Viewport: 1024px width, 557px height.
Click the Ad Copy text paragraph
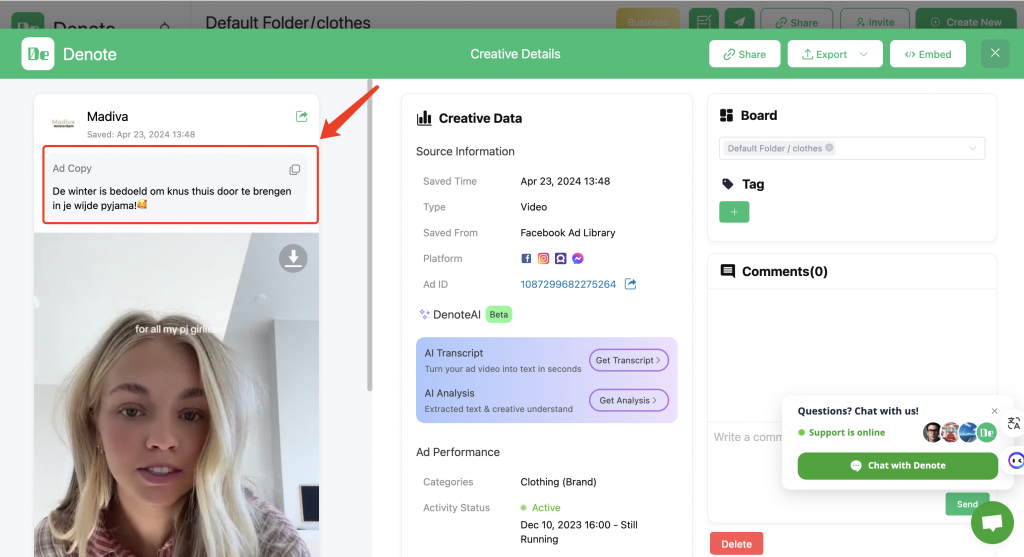pos(172,198)
